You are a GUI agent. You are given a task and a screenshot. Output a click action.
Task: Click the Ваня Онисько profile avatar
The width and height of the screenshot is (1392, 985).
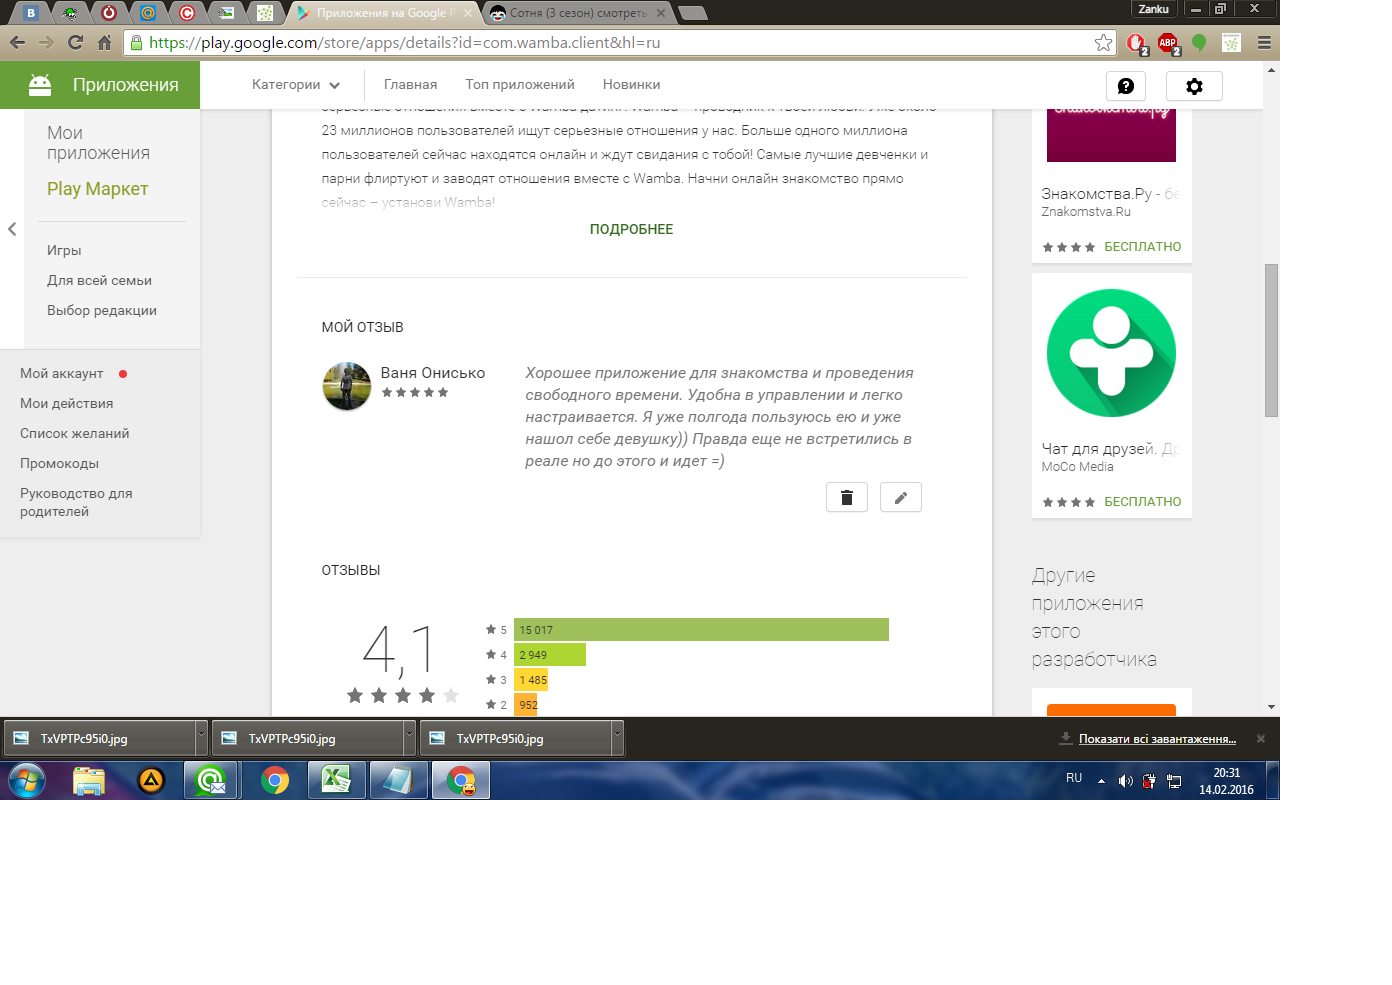click(347, 386)
